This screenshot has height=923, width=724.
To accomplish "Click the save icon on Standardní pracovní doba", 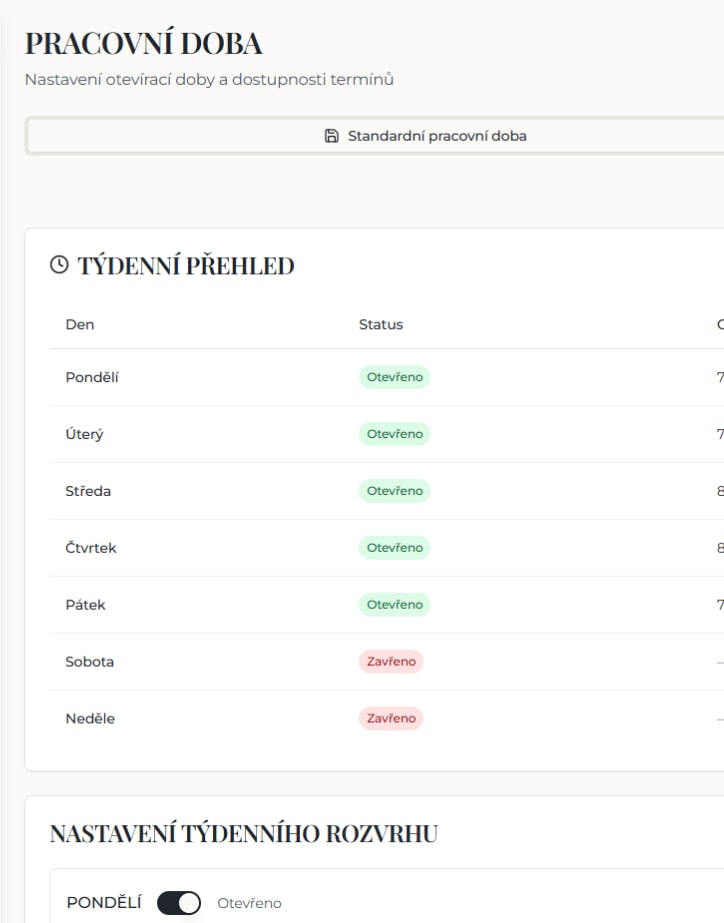I will pyautogui.click(x=332, y=136).
